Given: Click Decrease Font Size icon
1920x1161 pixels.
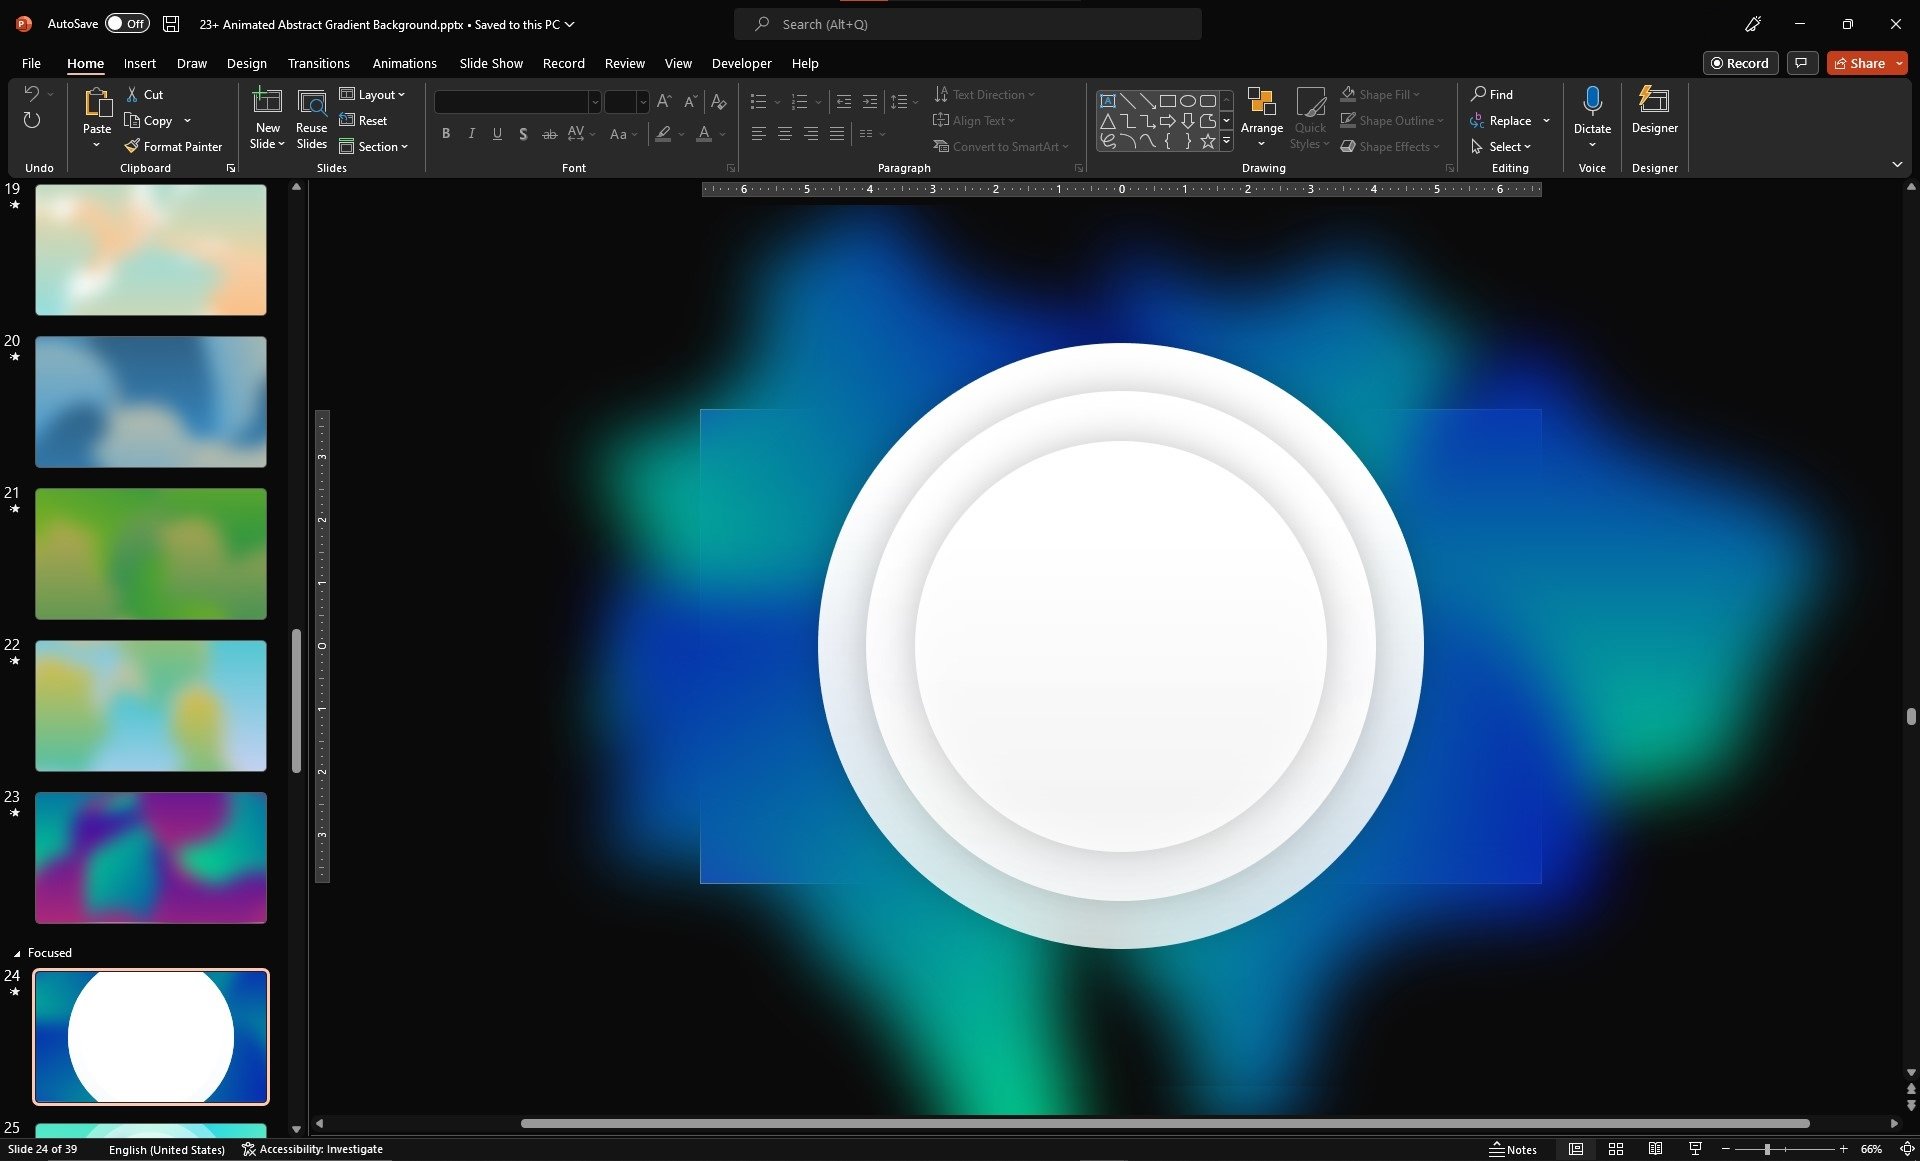Looking at the screenshot, I should coord(690,102).
